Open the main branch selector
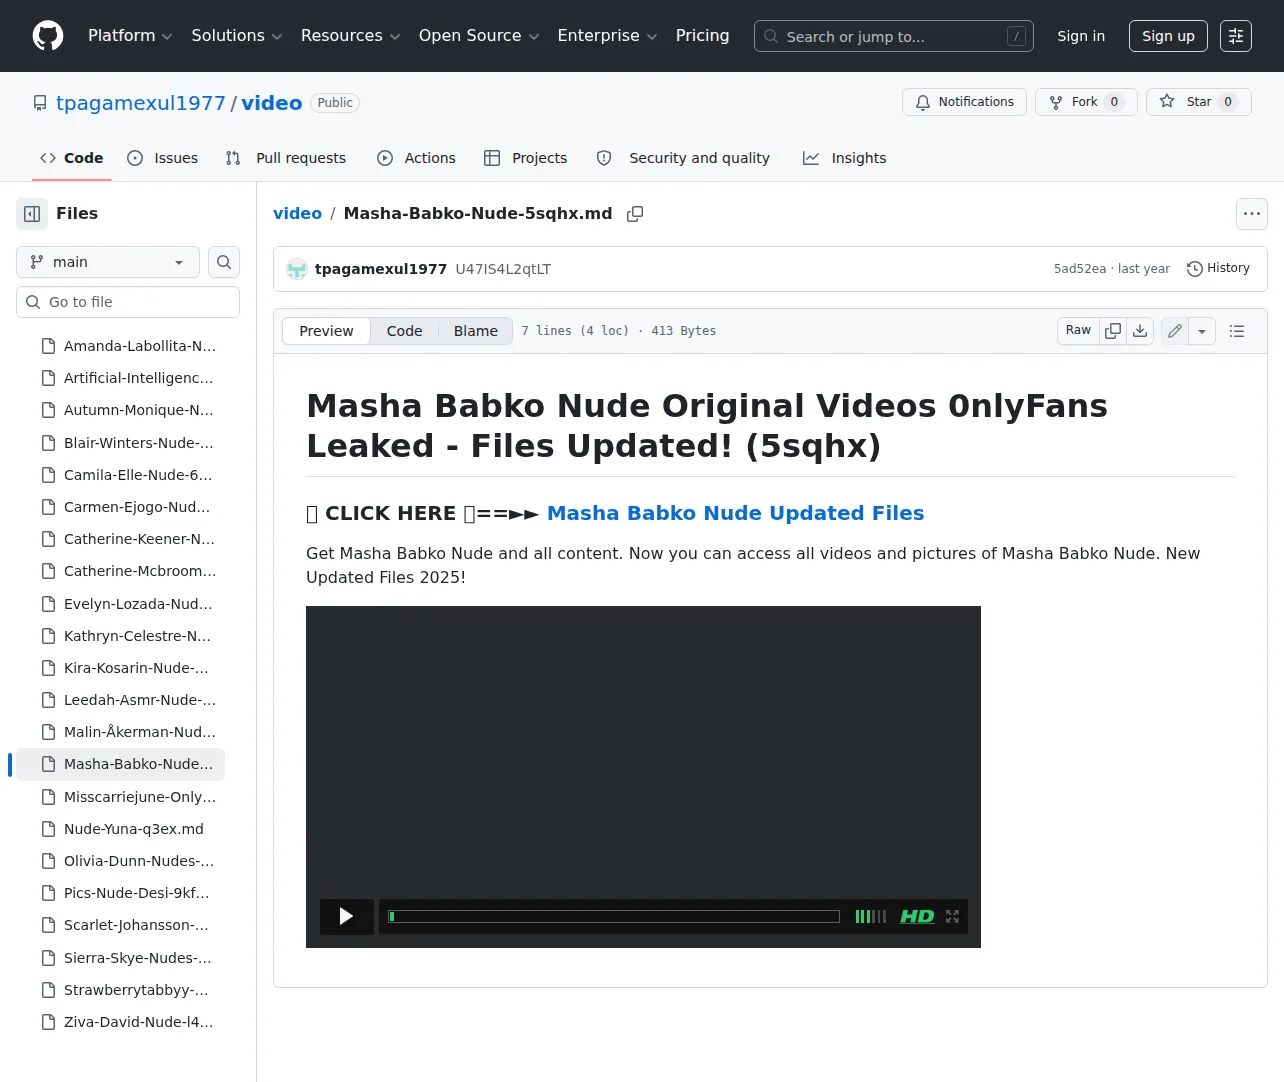Image resolution: width=1284 pixels, height=1082 pixels. pos(108,262)
